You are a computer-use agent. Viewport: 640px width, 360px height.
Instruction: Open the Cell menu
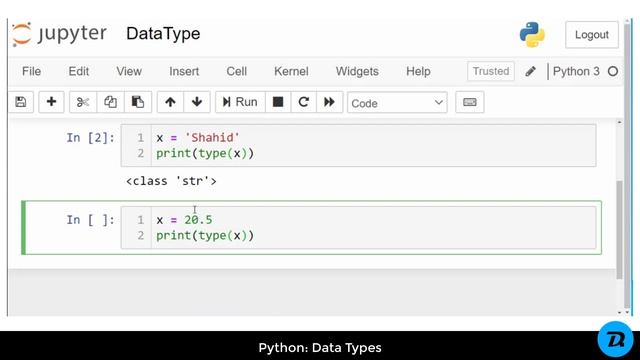pyautogui.click(x=237, y=71)
